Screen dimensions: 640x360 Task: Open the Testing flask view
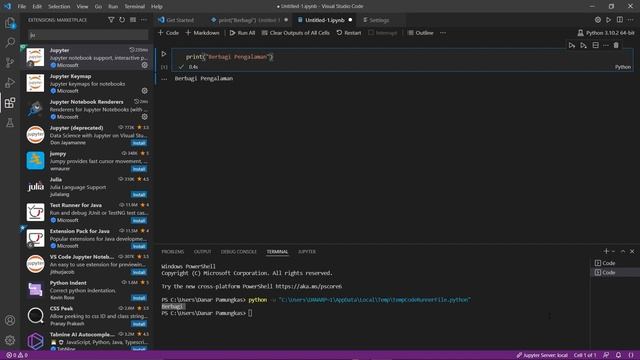pos(10,122)
